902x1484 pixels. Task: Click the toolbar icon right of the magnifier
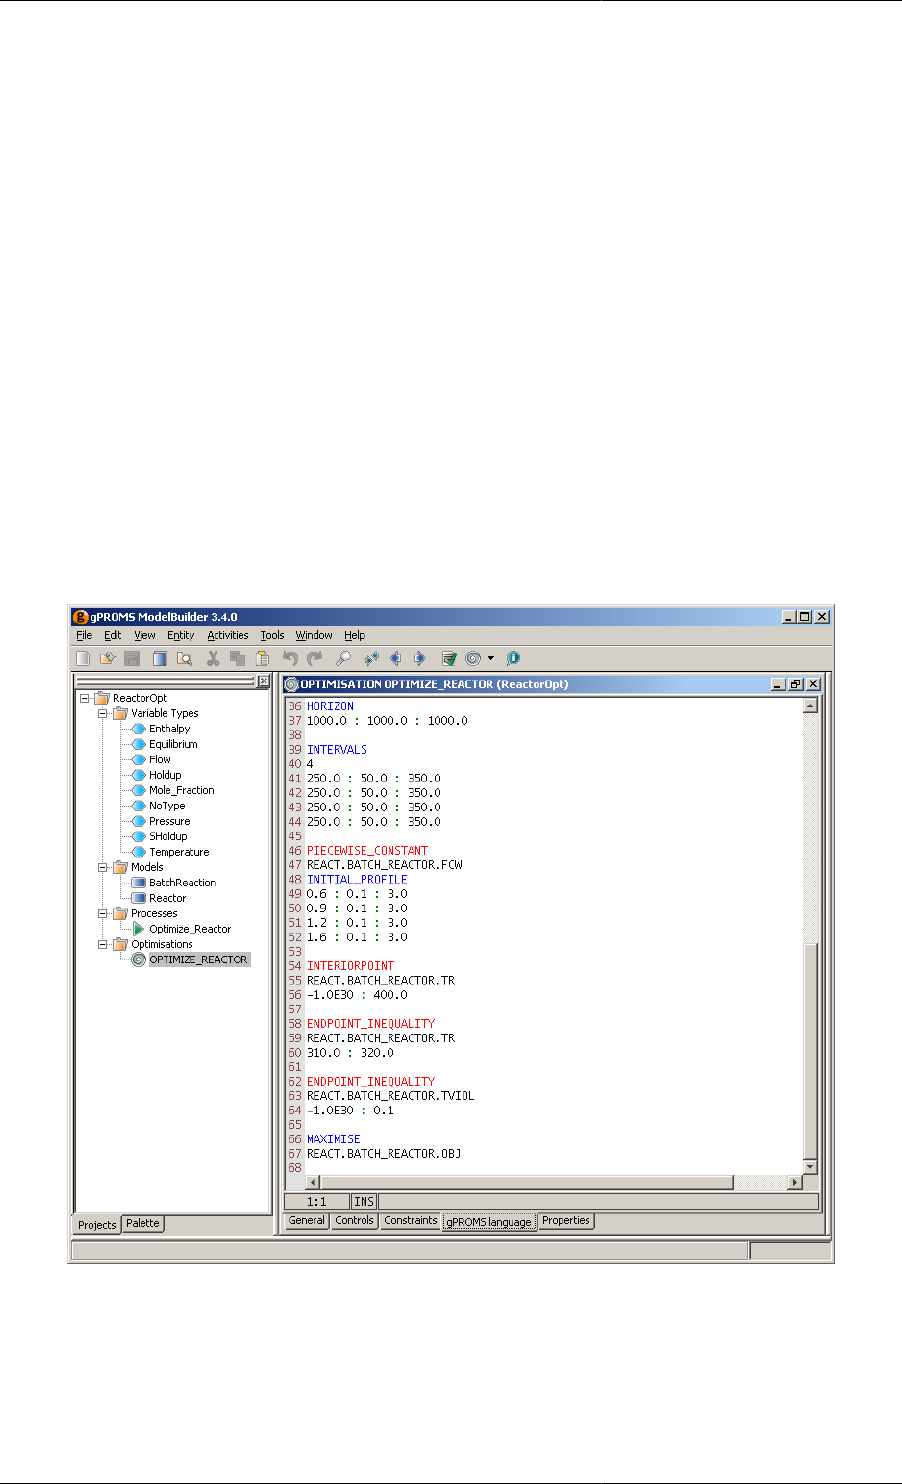point(372,658)
